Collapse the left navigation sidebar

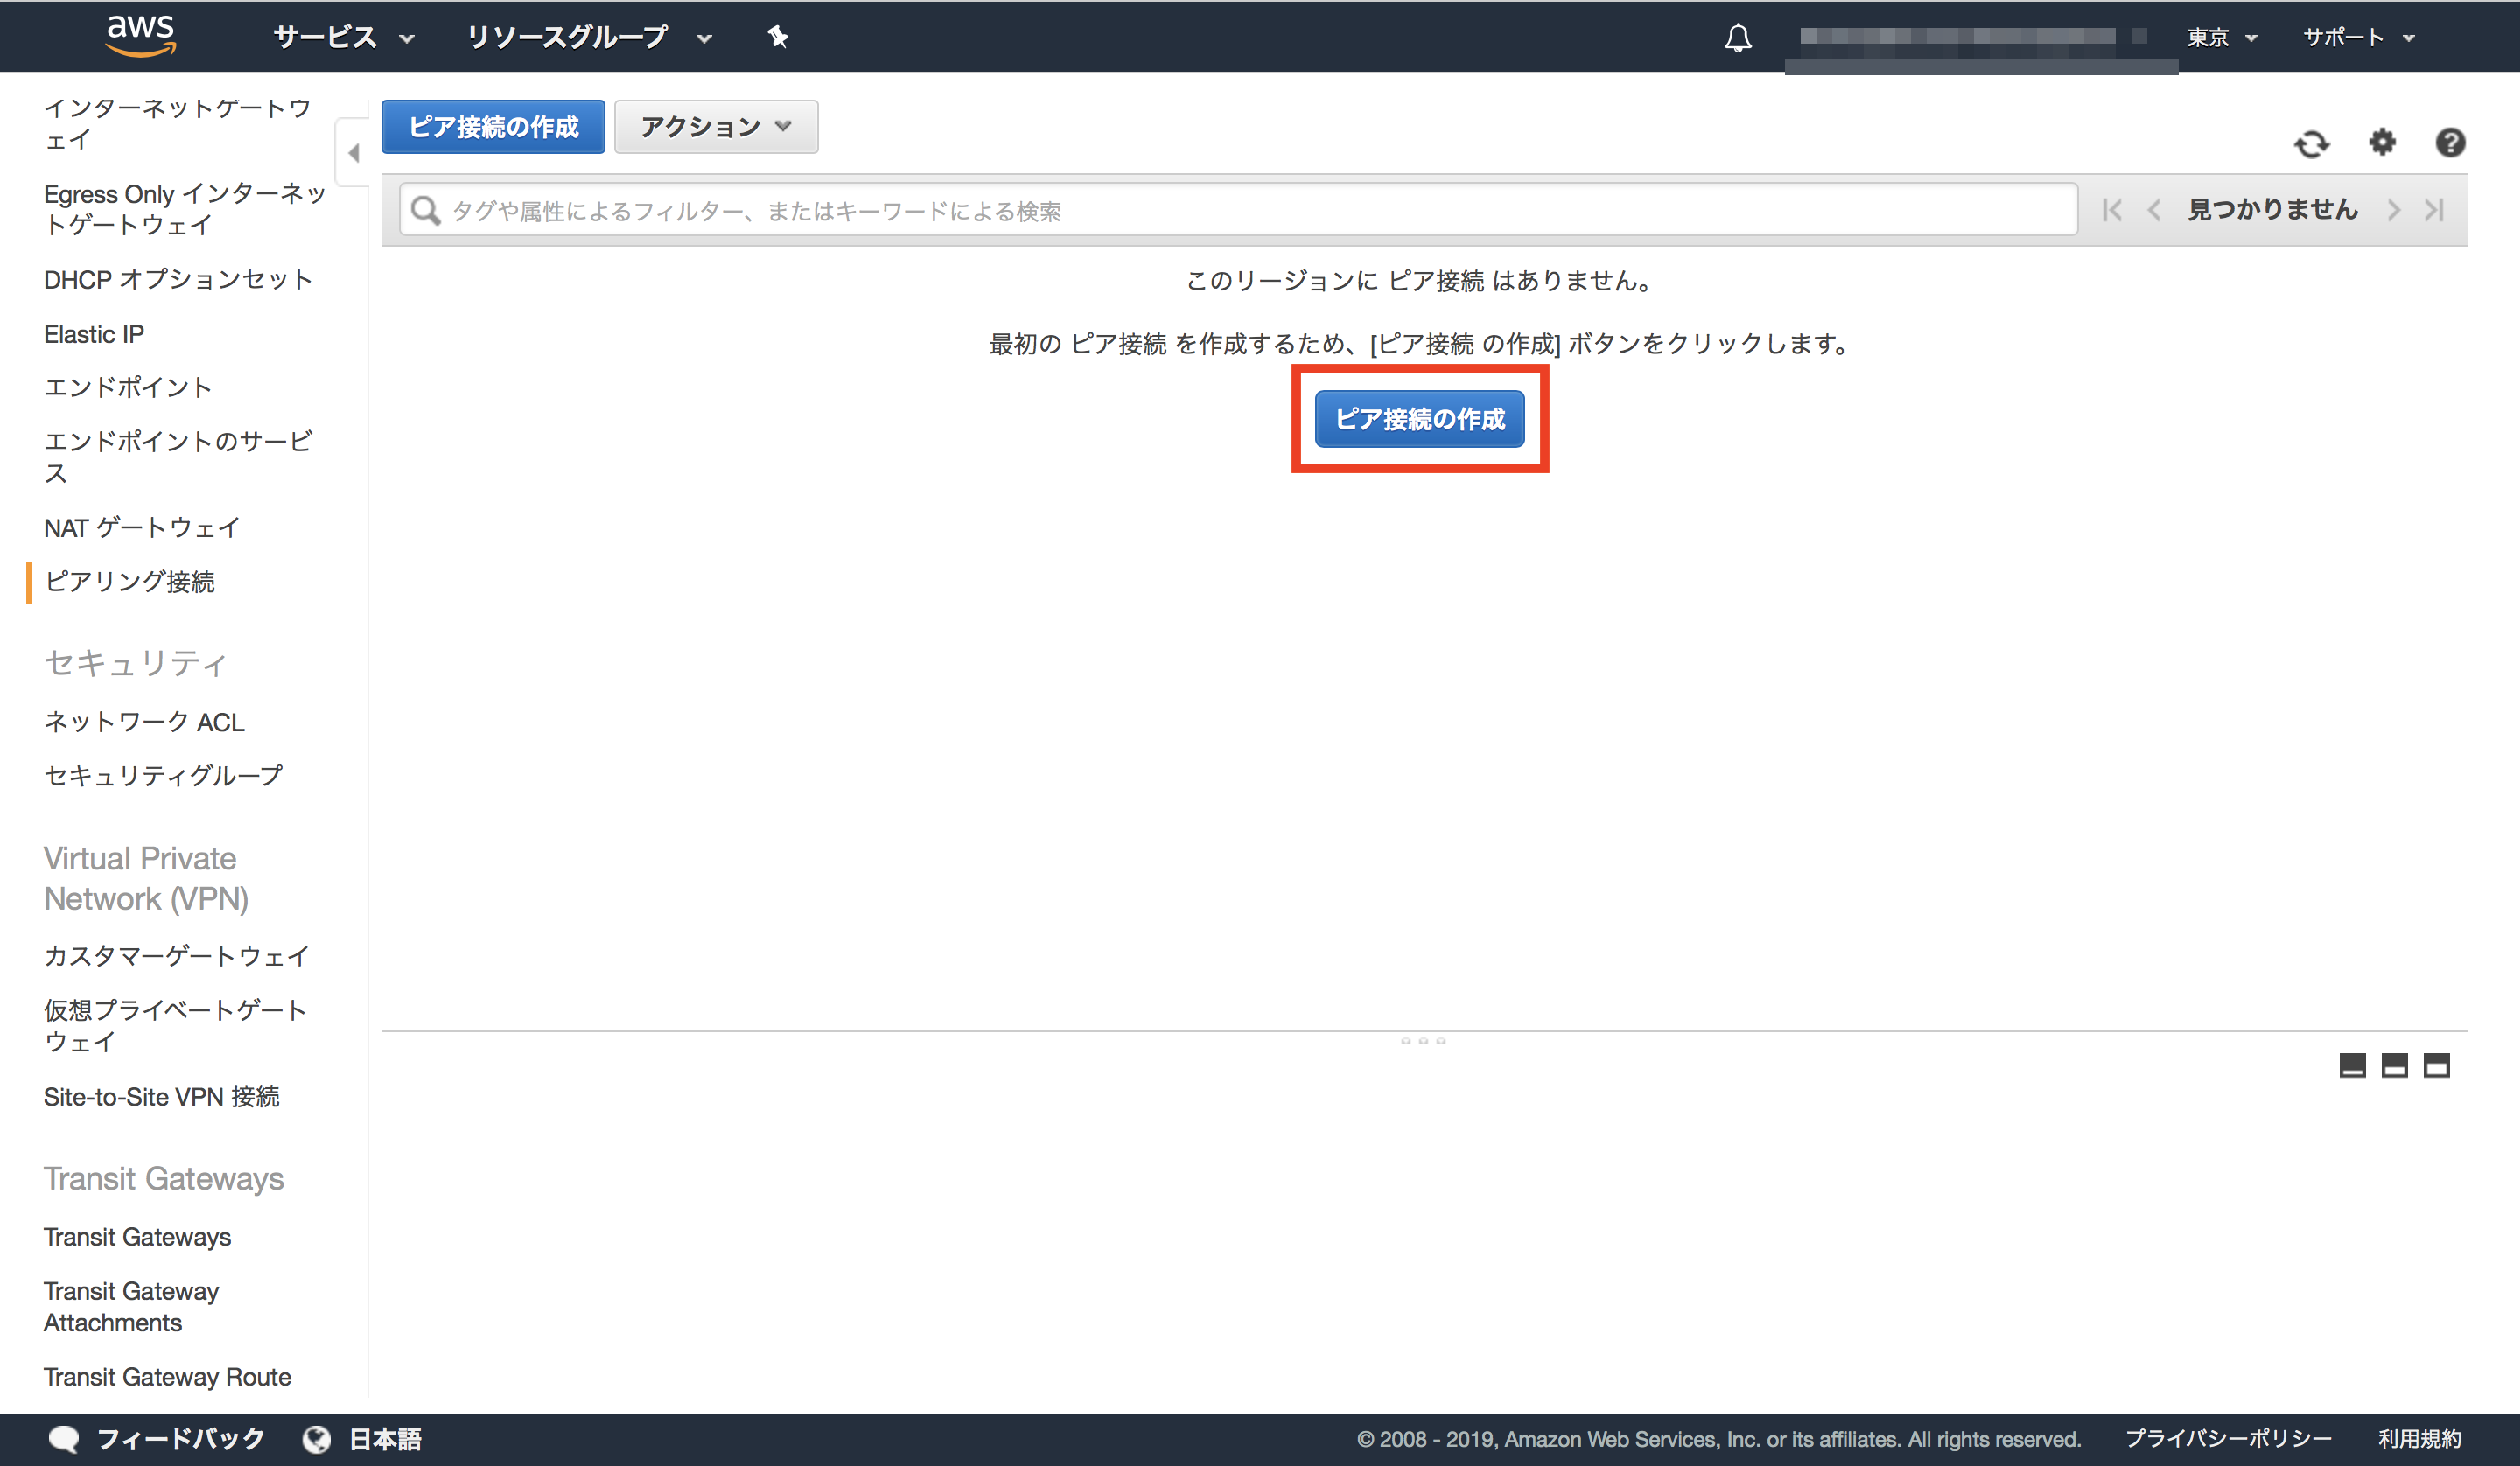coord(353,154)
